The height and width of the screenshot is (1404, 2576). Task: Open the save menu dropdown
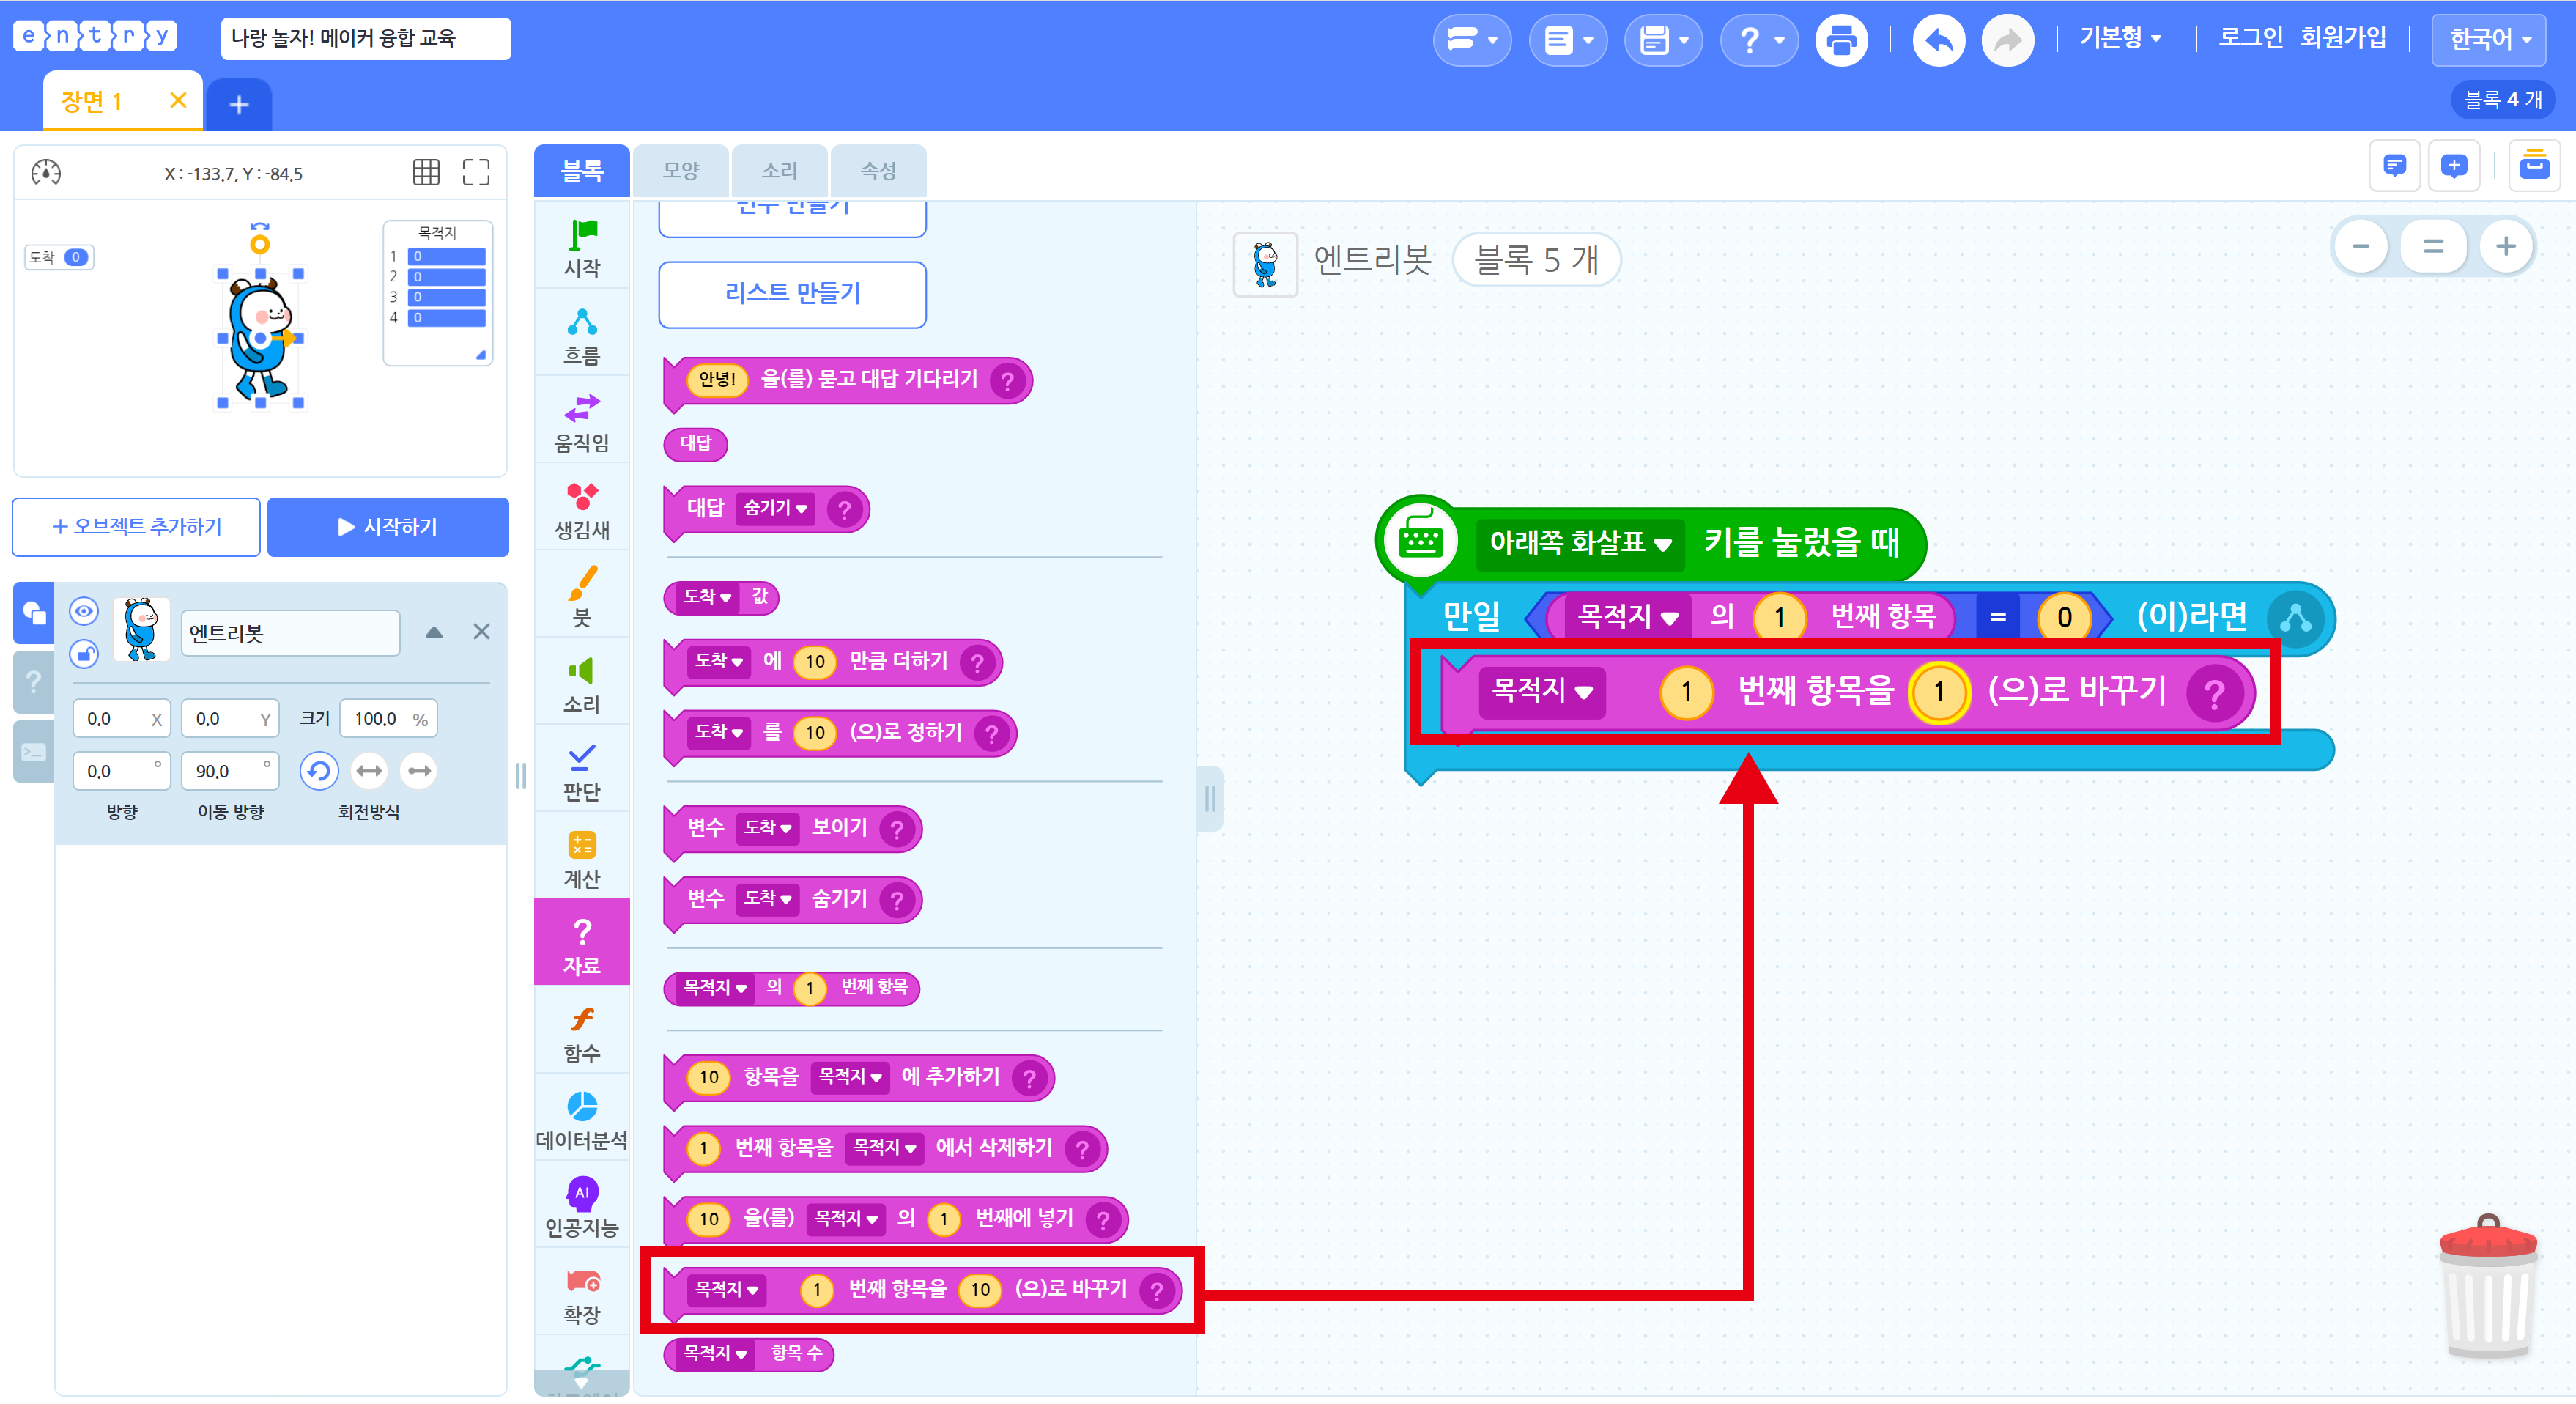pyautogui.click(x=1663, y=40)
